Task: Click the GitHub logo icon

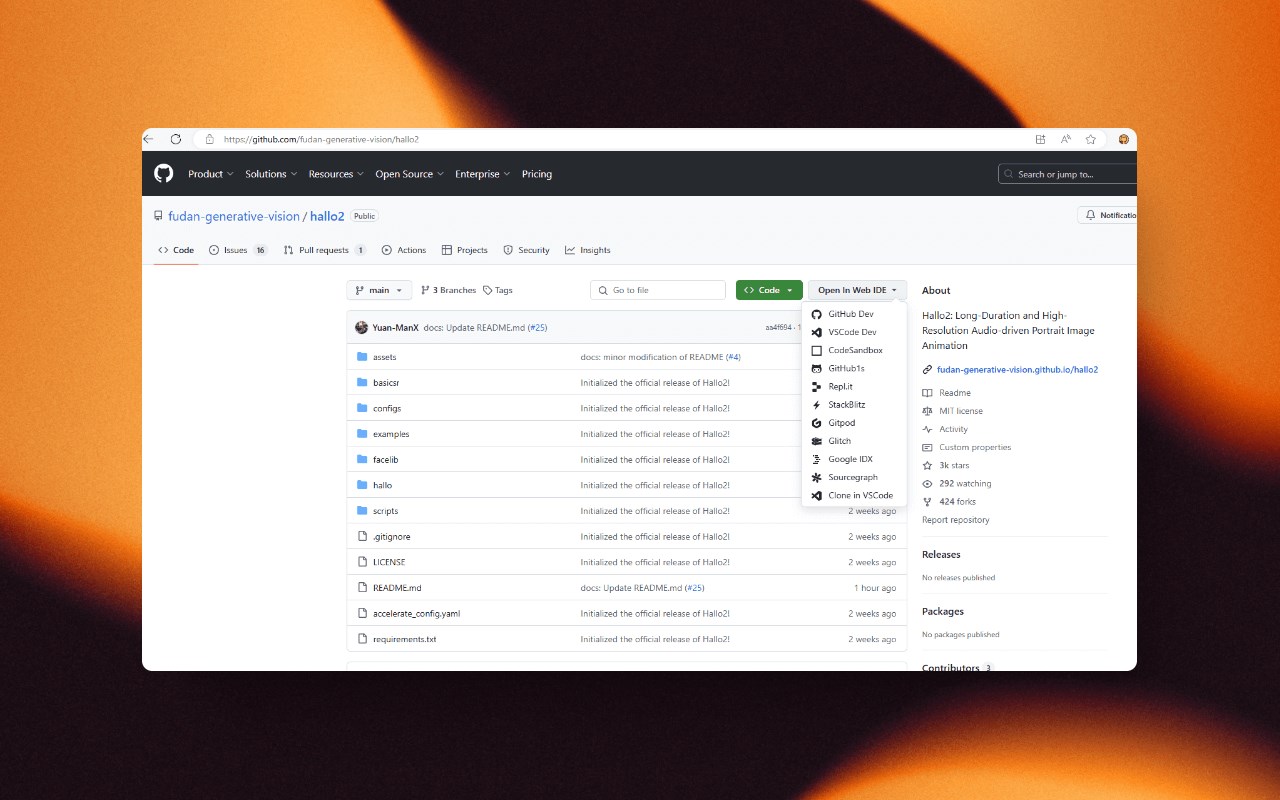Action: 164,174
